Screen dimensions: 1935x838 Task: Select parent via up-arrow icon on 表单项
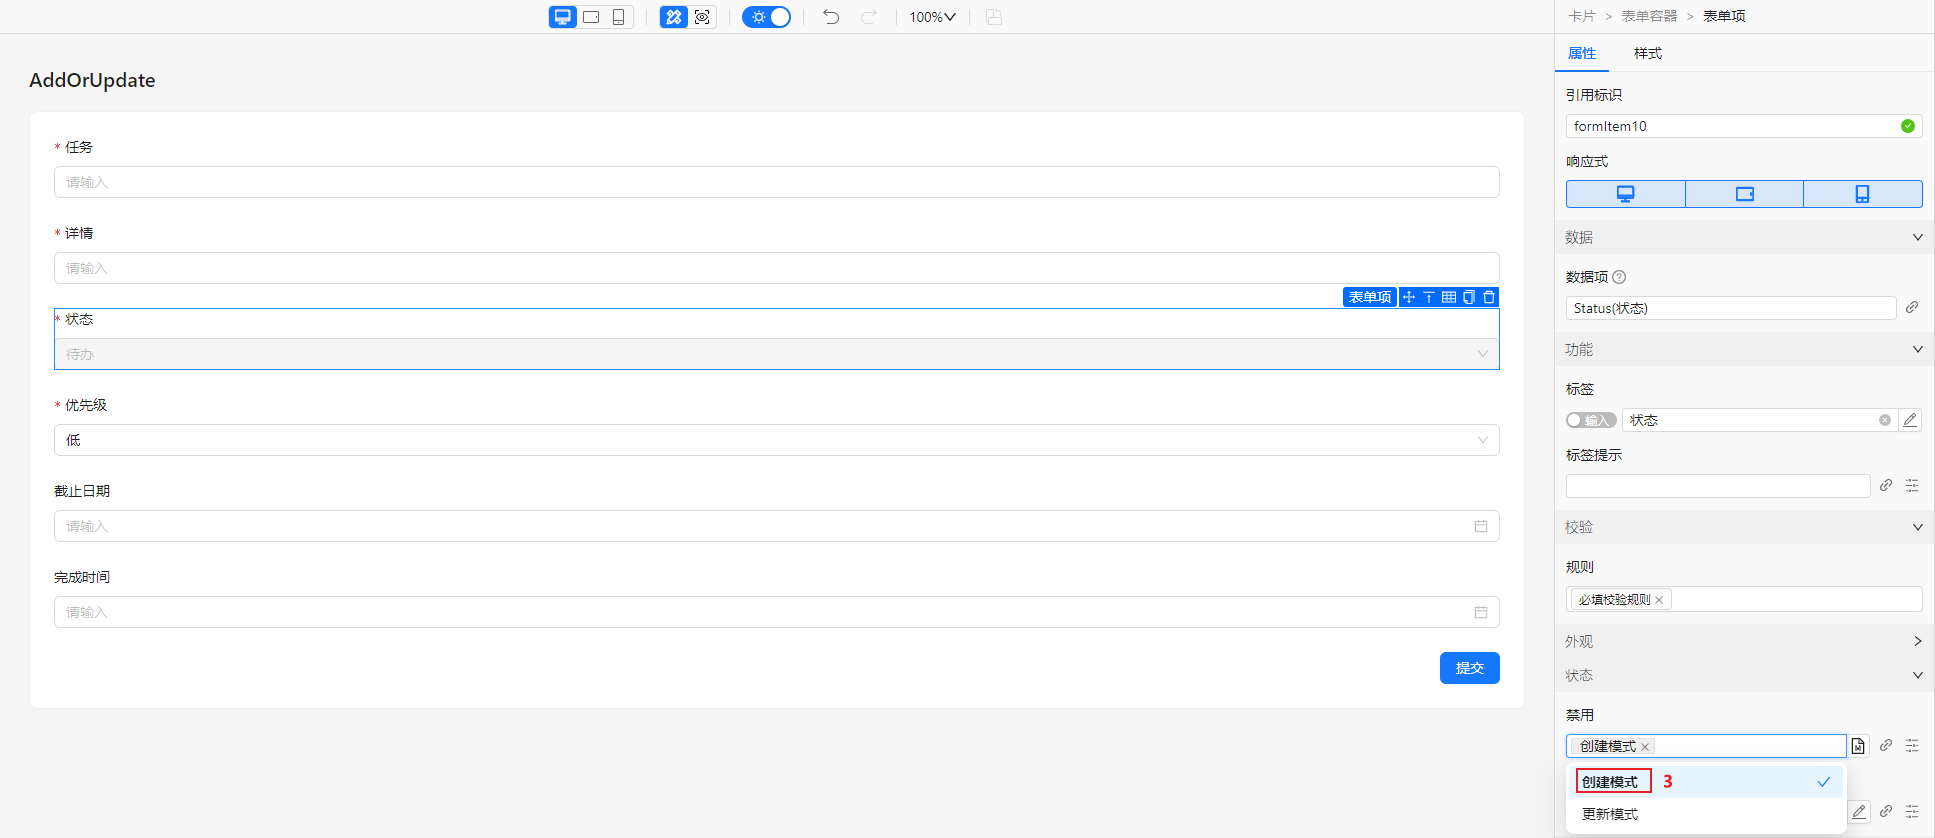[1429, 297]
